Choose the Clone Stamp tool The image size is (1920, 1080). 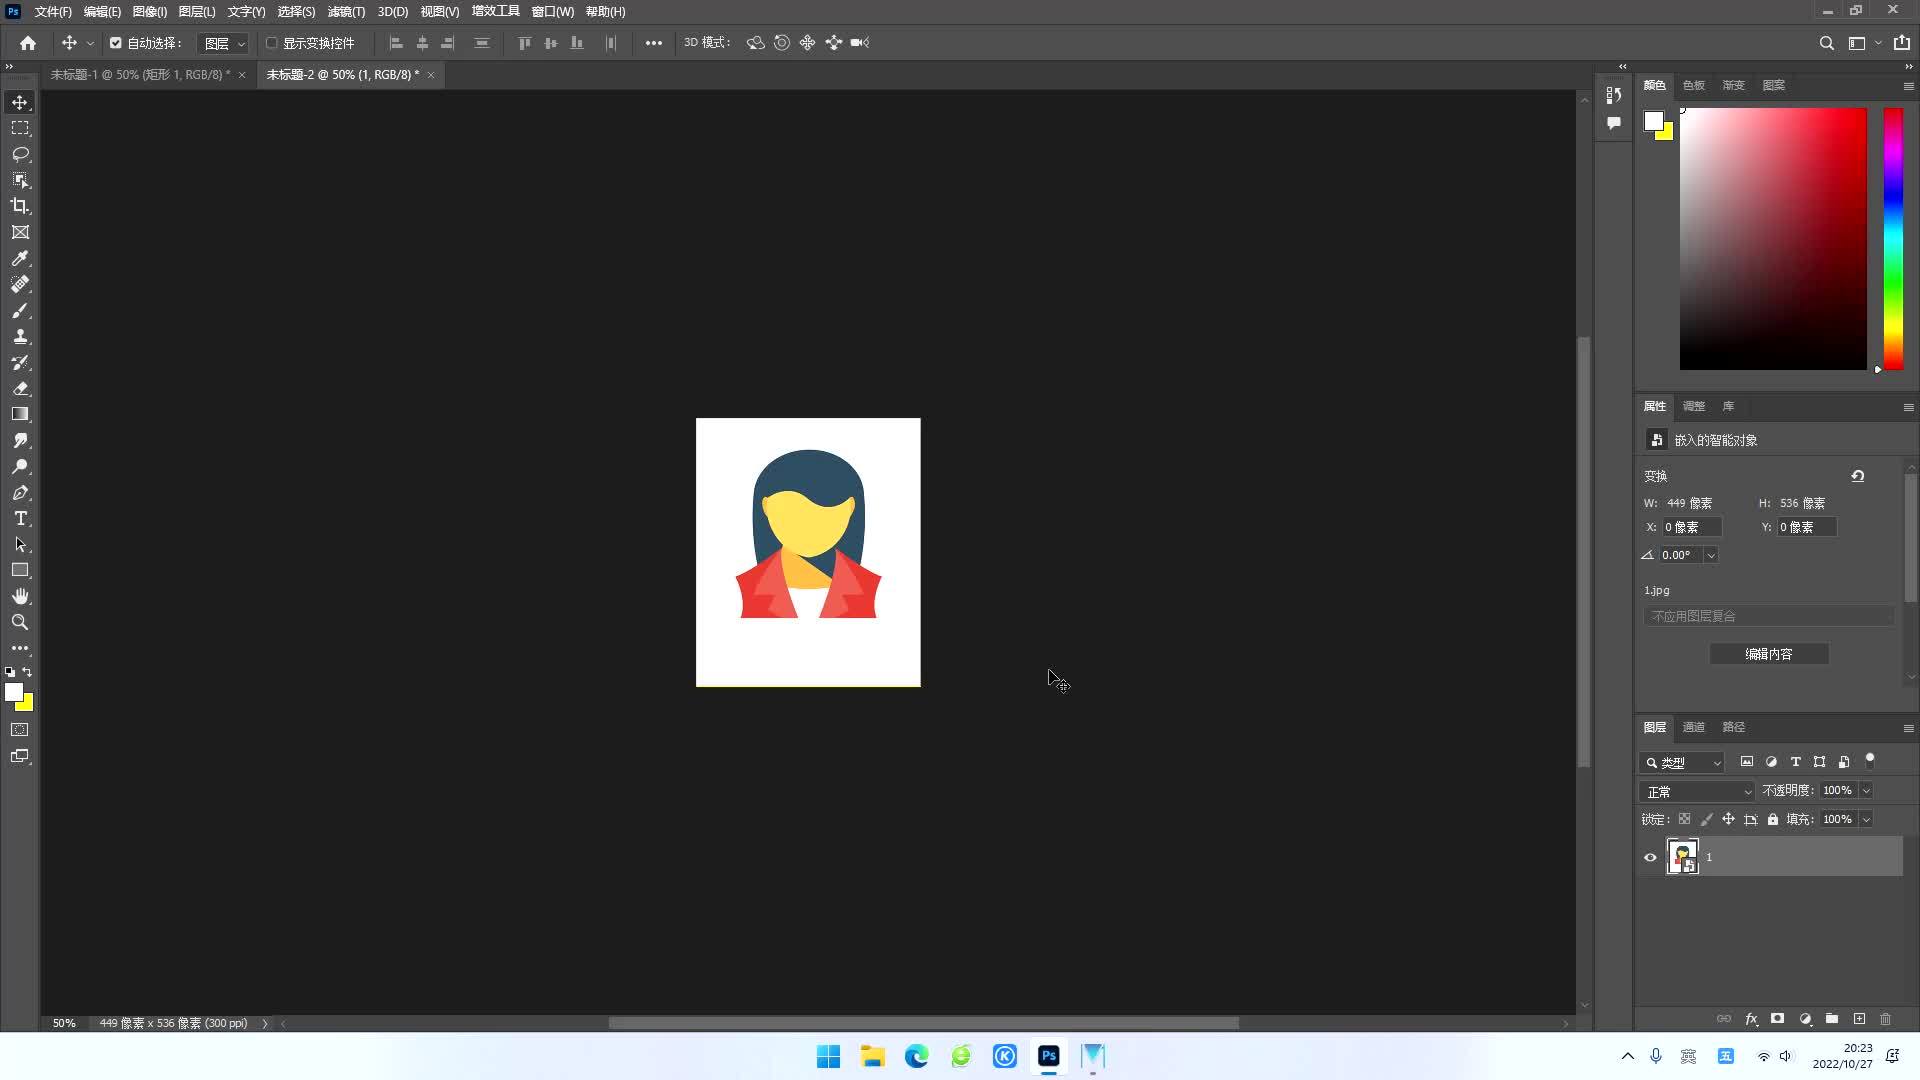point(20,336)
